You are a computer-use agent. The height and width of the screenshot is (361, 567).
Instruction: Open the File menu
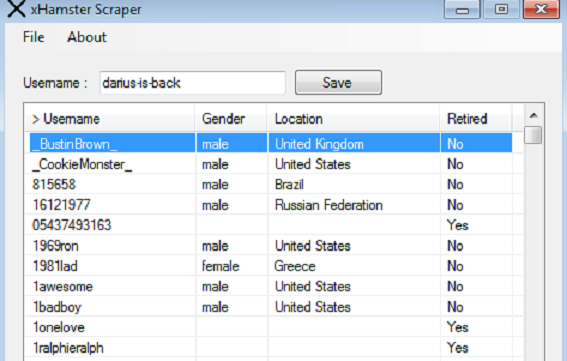point(34,37)
